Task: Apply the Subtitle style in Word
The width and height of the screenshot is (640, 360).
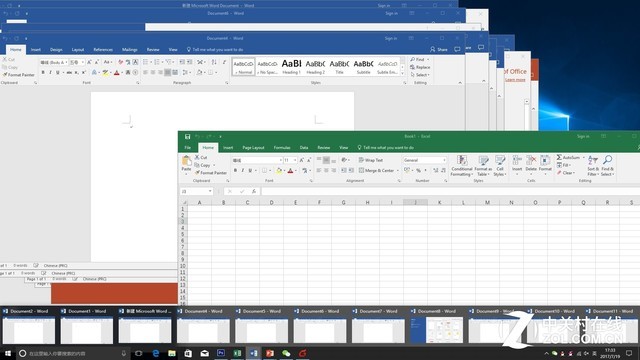Action: (x=363, y=67)
